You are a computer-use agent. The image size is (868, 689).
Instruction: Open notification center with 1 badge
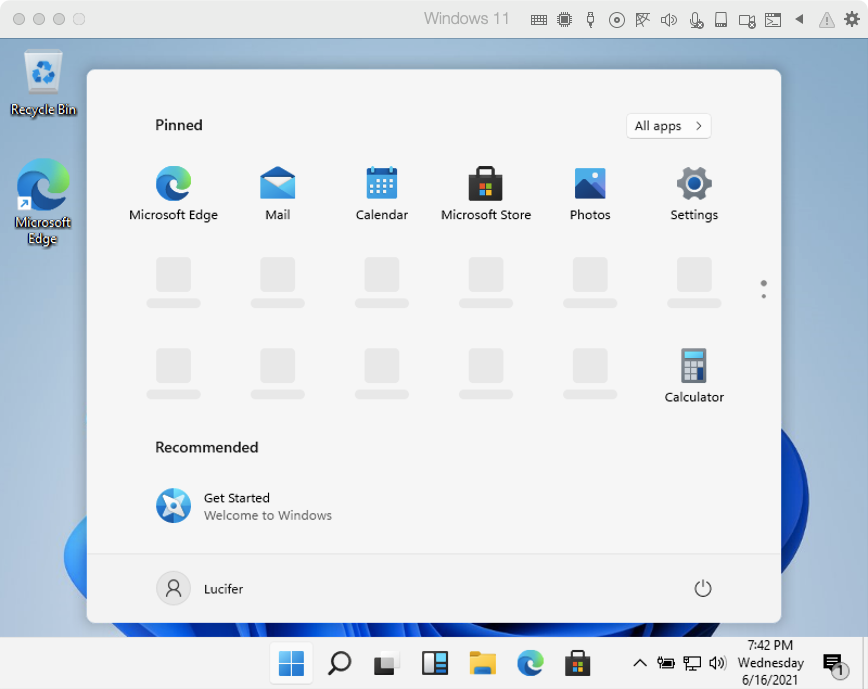click(835, 665)
